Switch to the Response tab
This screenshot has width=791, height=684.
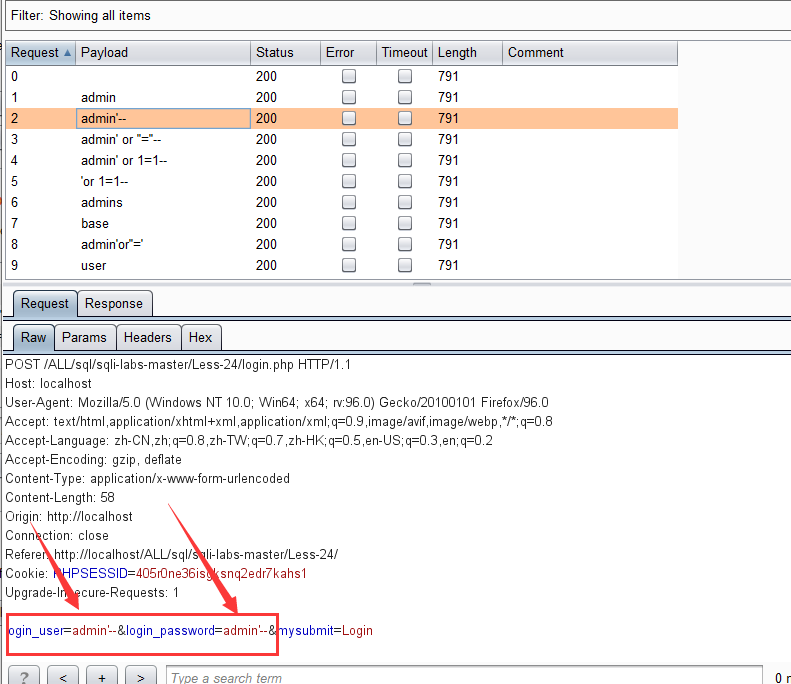click(x=114, y=304)
